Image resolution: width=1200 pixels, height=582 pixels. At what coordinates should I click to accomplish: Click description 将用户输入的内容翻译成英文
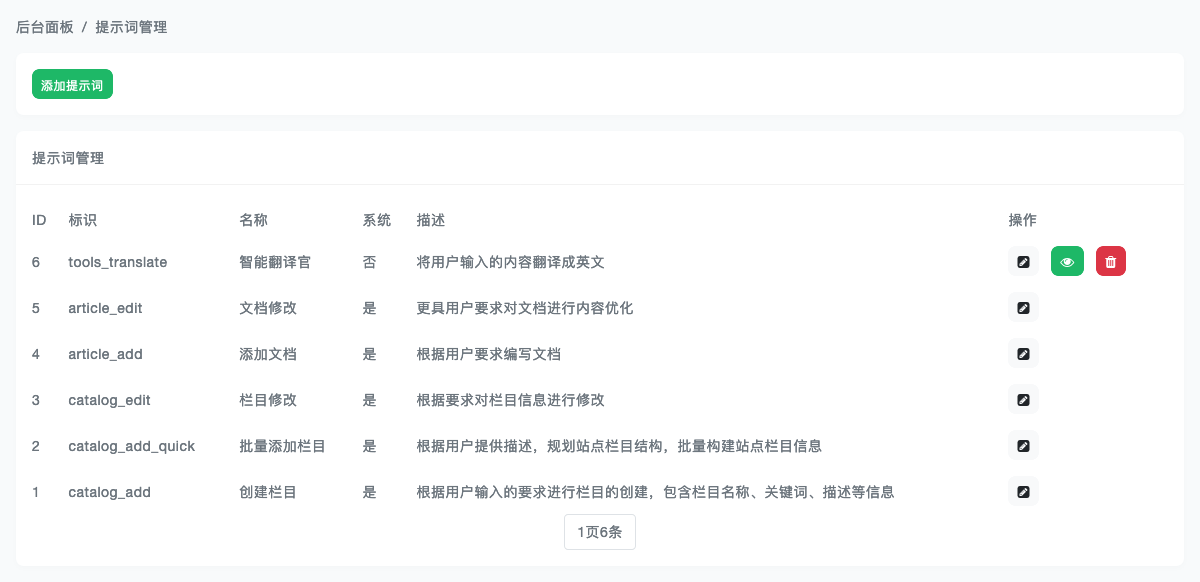[x=510, y=262]
